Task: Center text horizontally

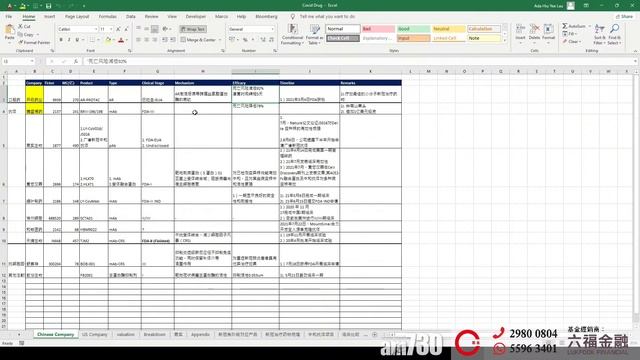Action: pyautogui.click(x=147, y=40)
